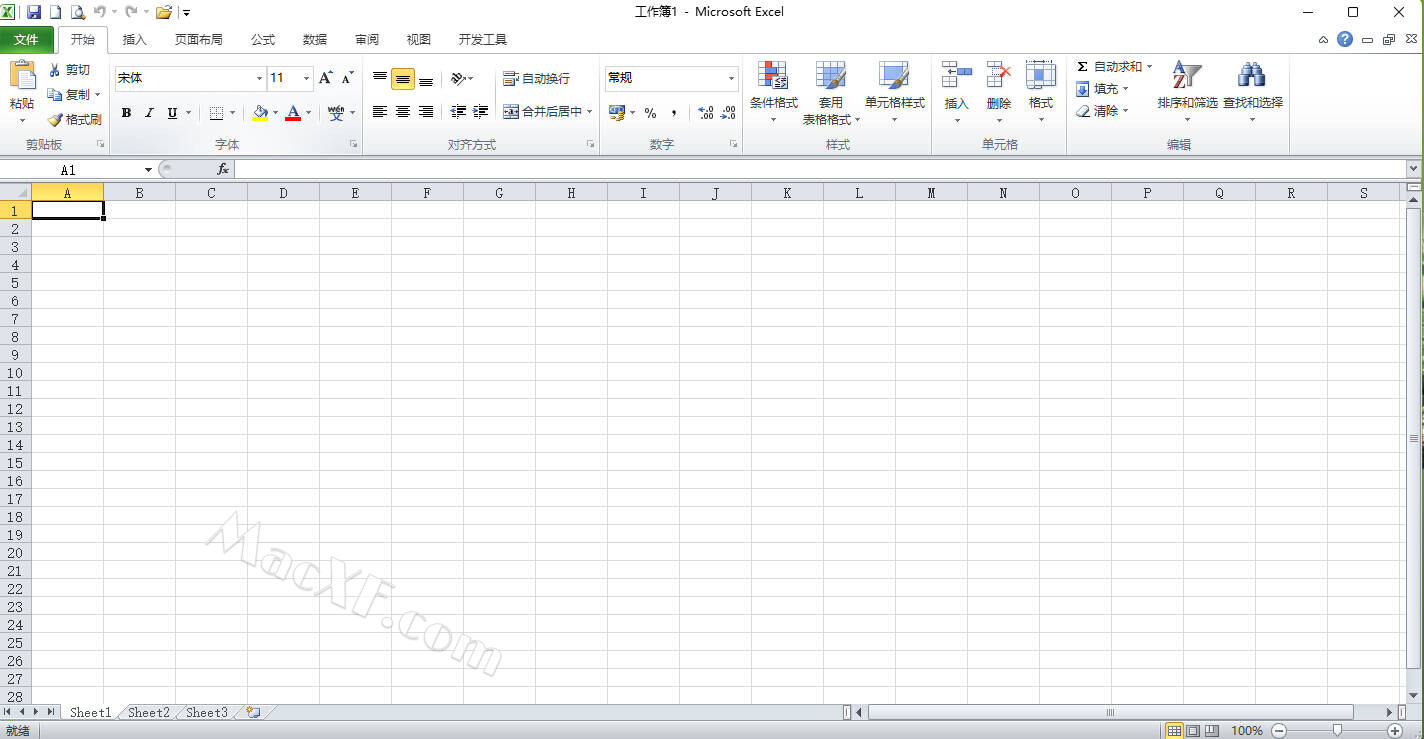Click the orientation (angled text) icon
1424x739 pixels.
[x=458, y=78]
